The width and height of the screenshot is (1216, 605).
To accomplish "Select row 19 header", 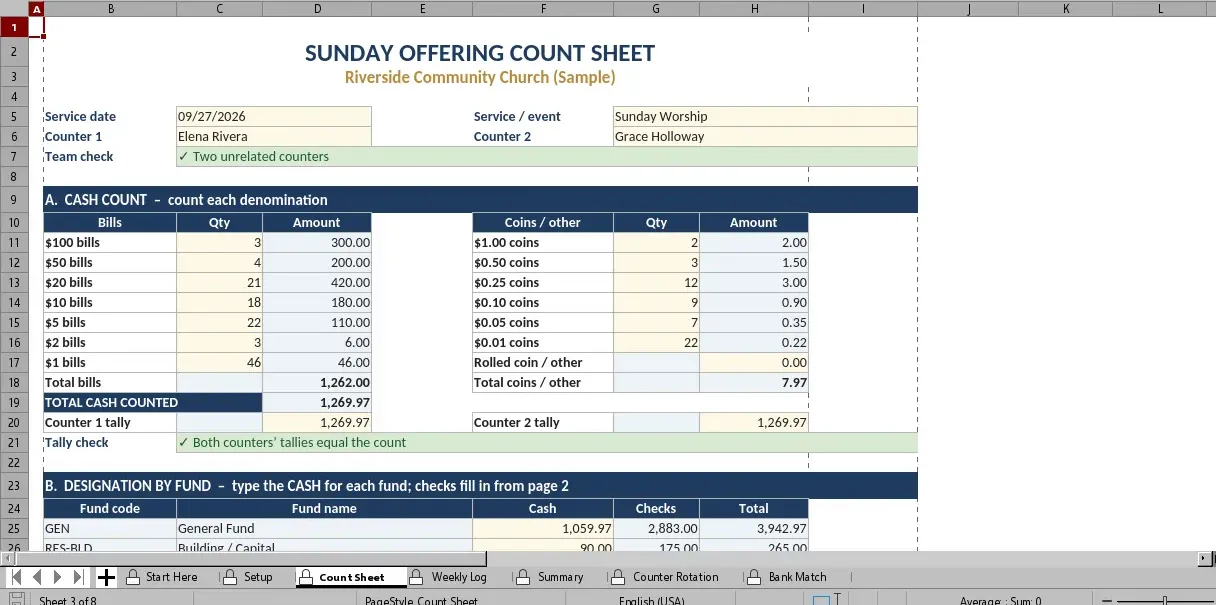I will pos(14,402).
